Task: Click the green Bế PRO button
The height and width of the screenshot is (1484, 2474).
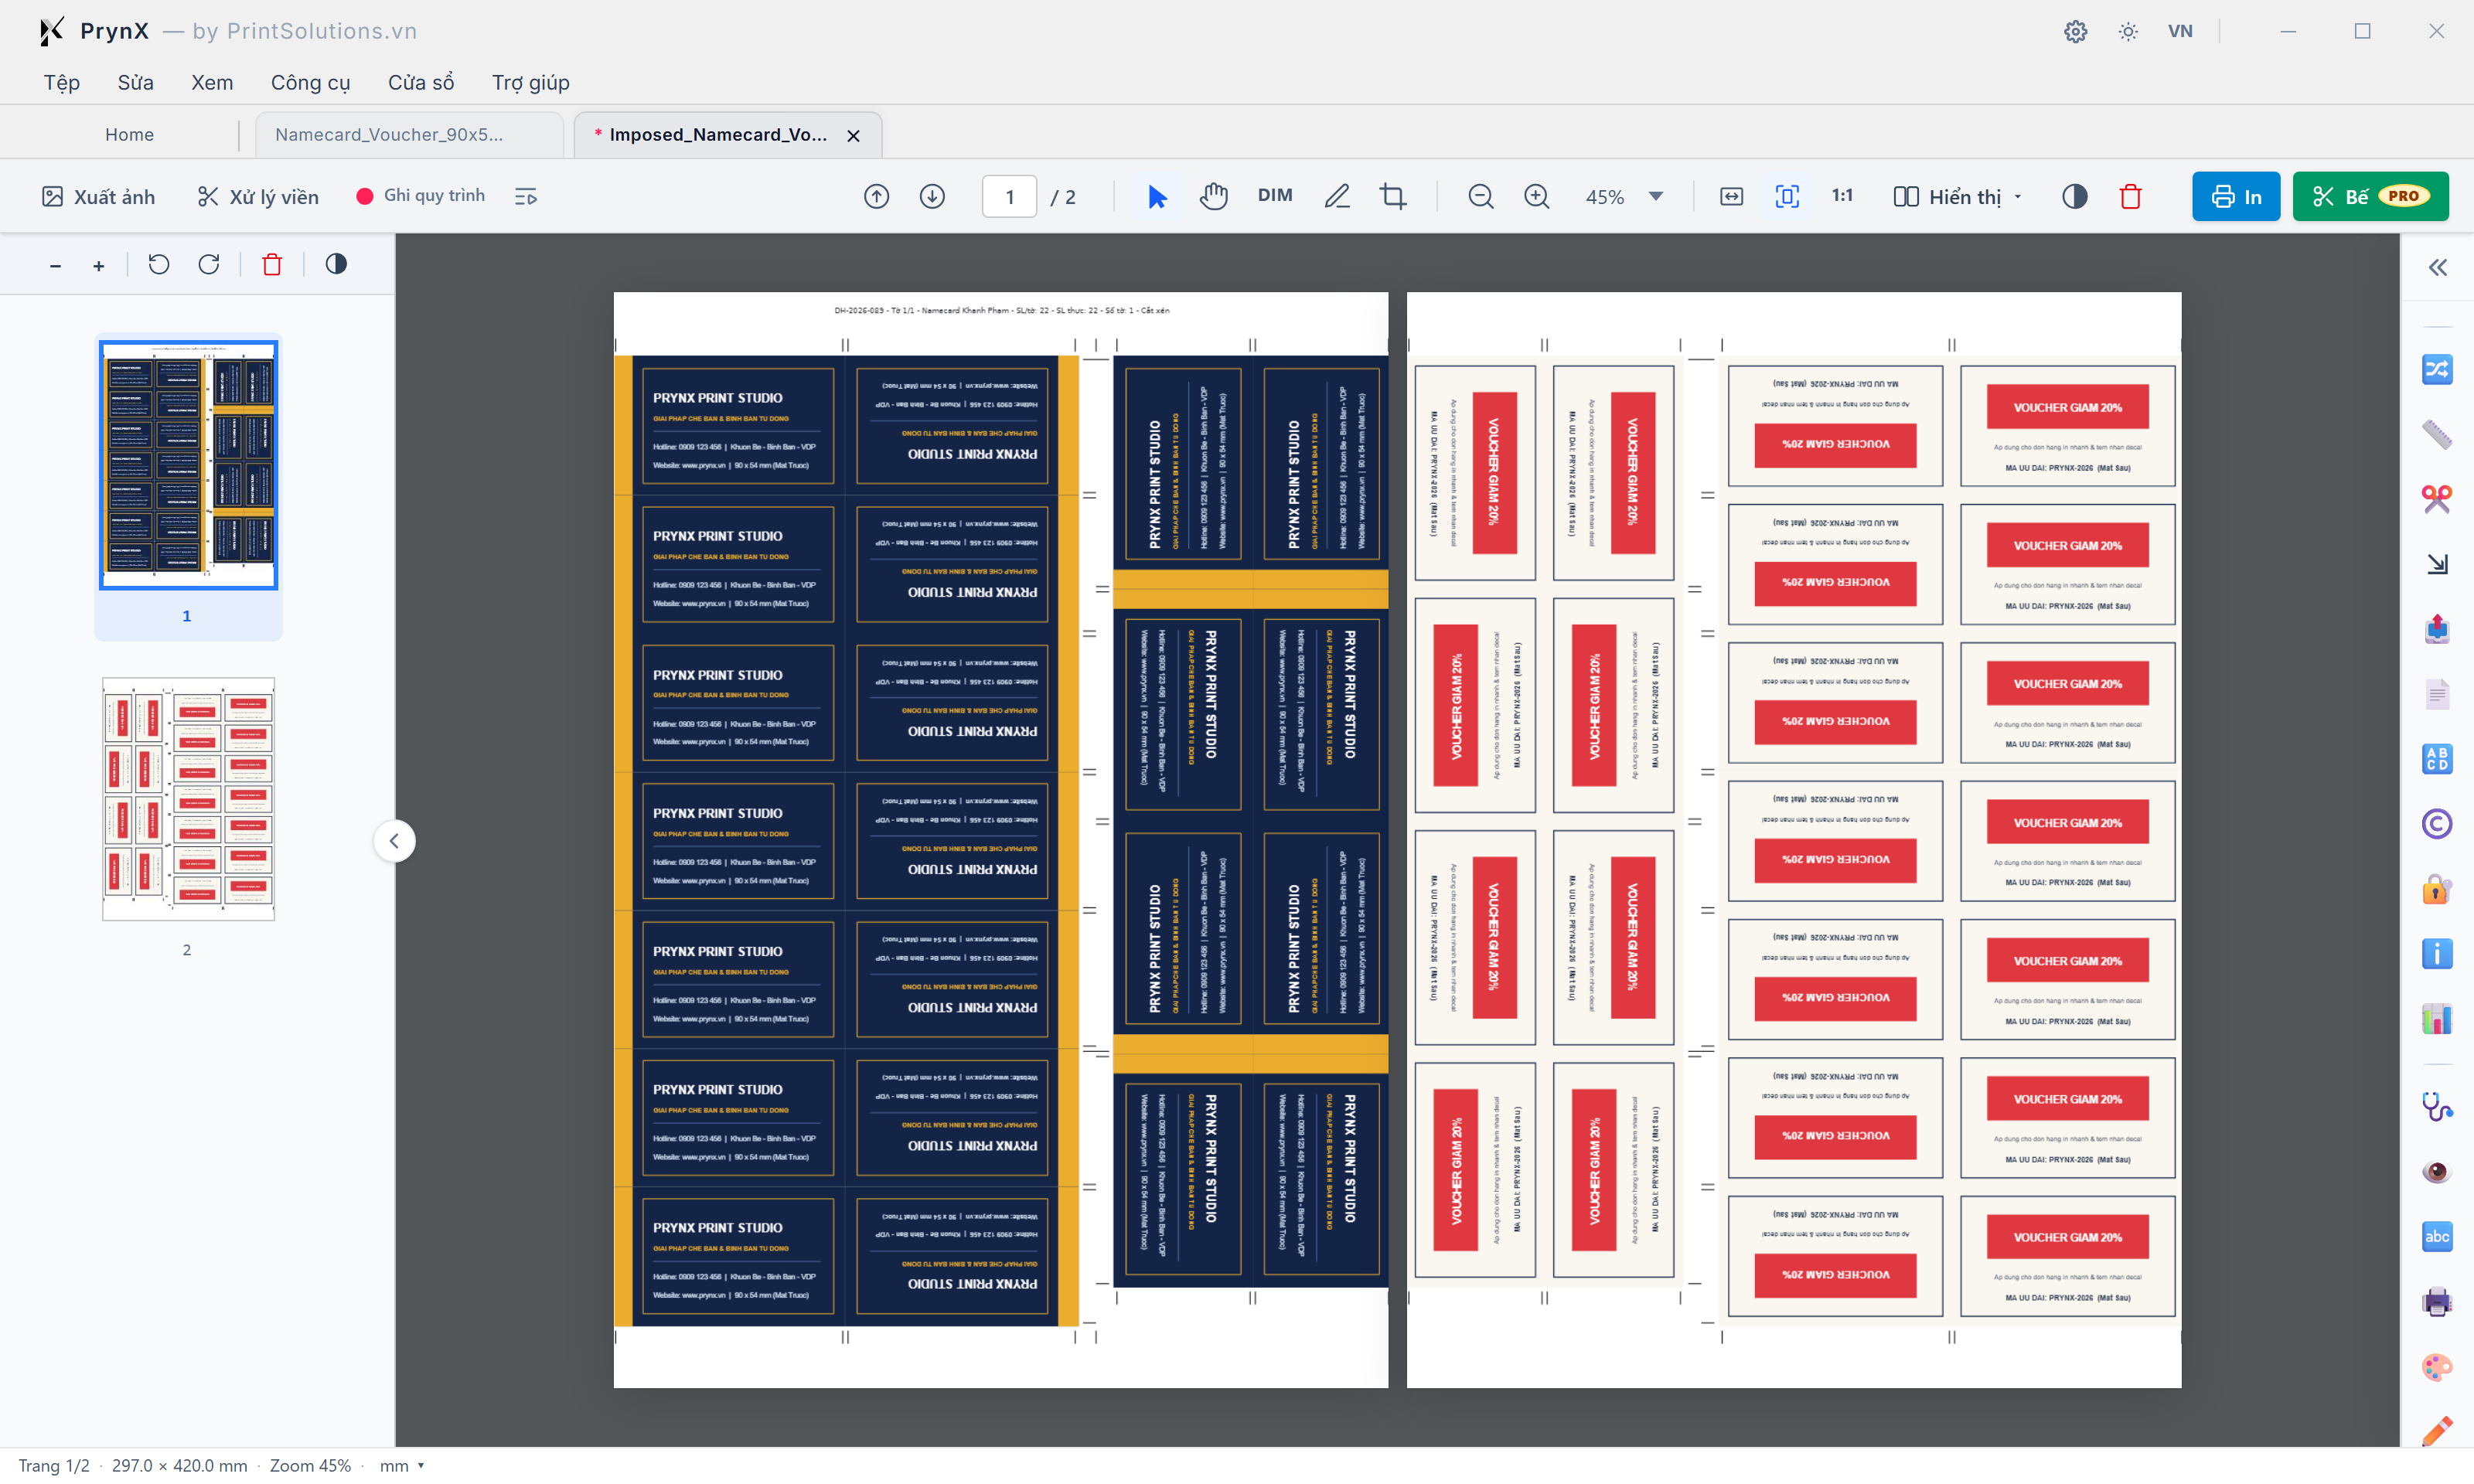Action: [2370, 196]
